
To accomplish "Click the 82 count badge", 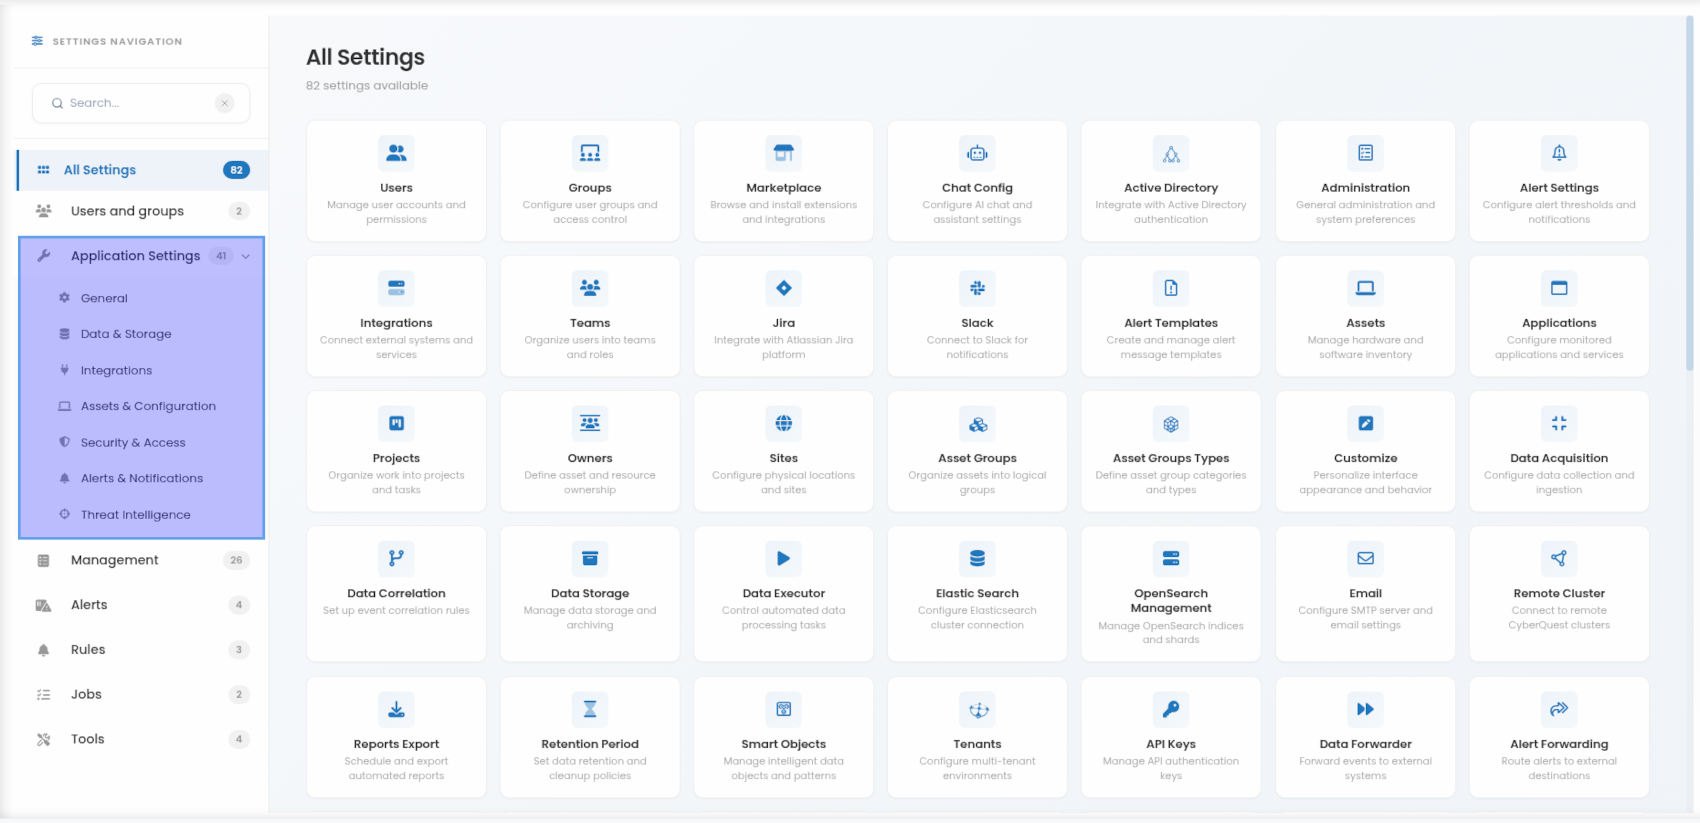I will click(x=236, y=170).
